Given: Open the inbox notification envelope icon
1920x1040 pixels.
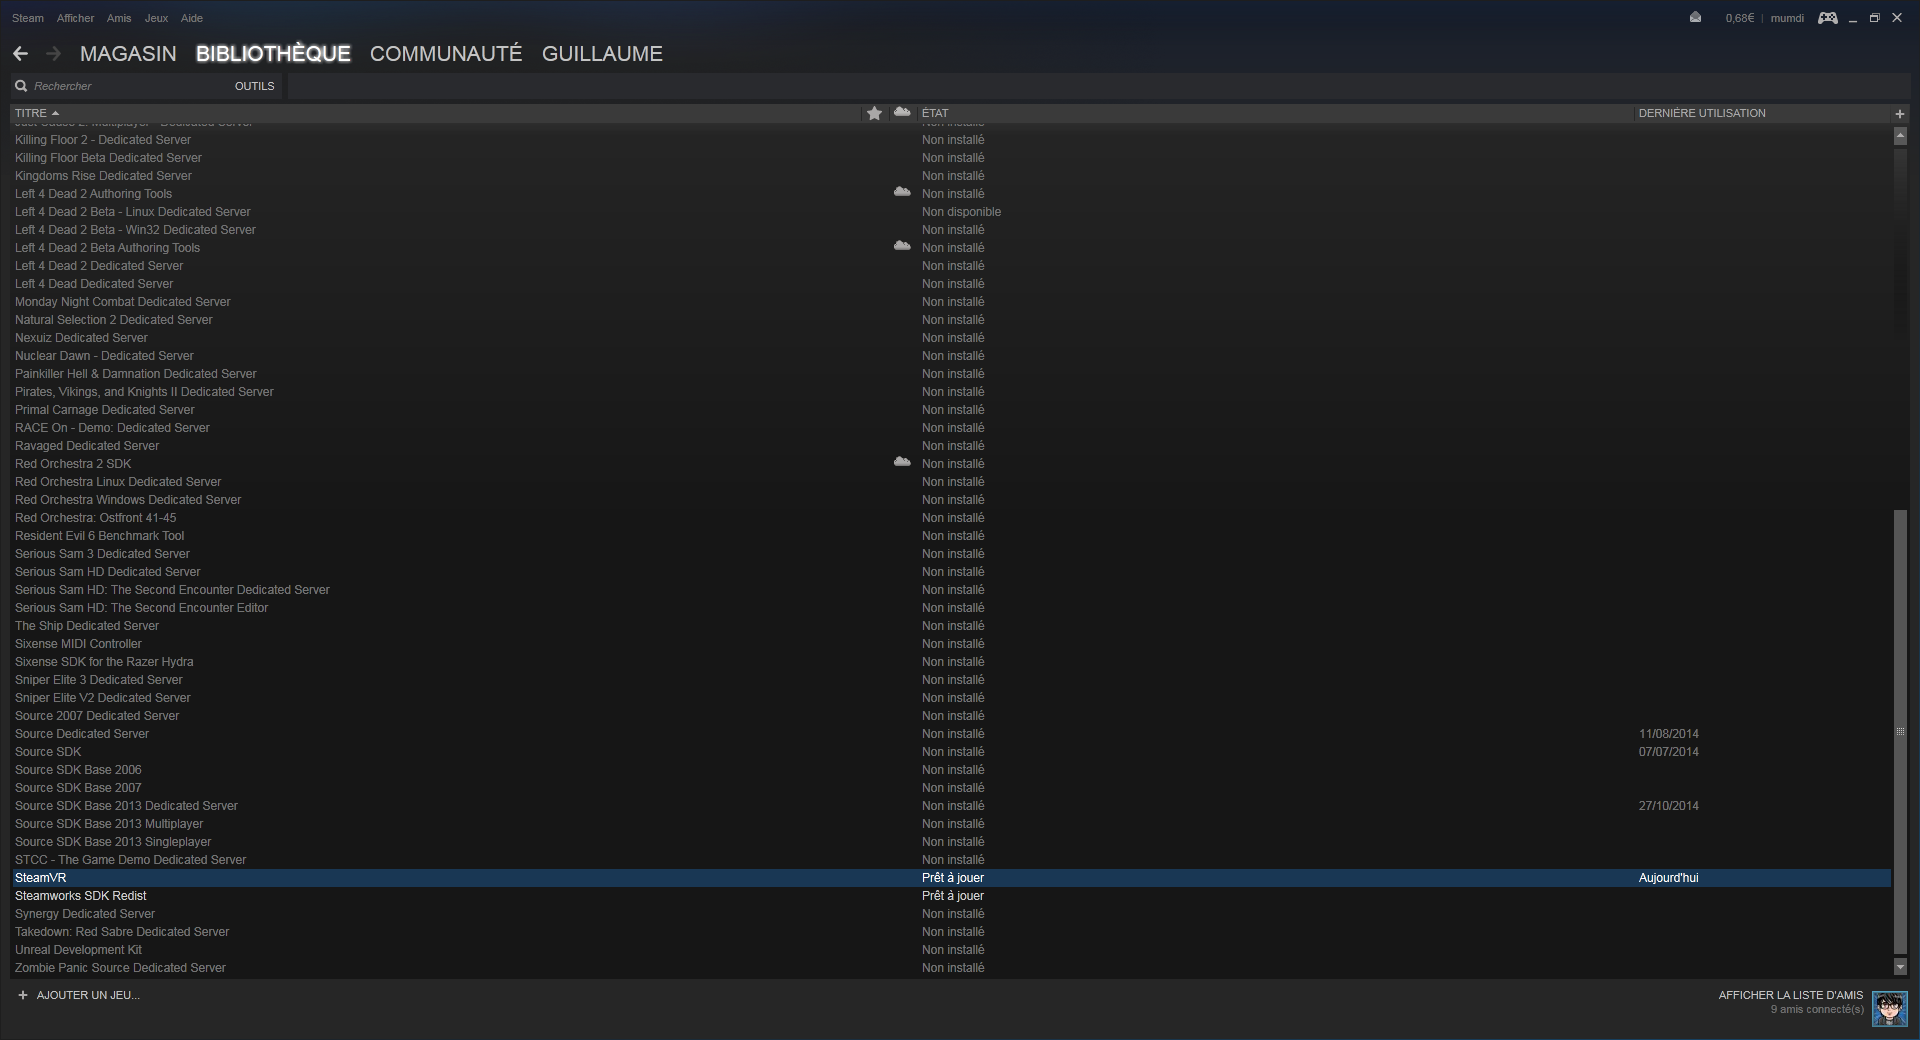Looking at the screenshot, I should (x=1695, y=18).
